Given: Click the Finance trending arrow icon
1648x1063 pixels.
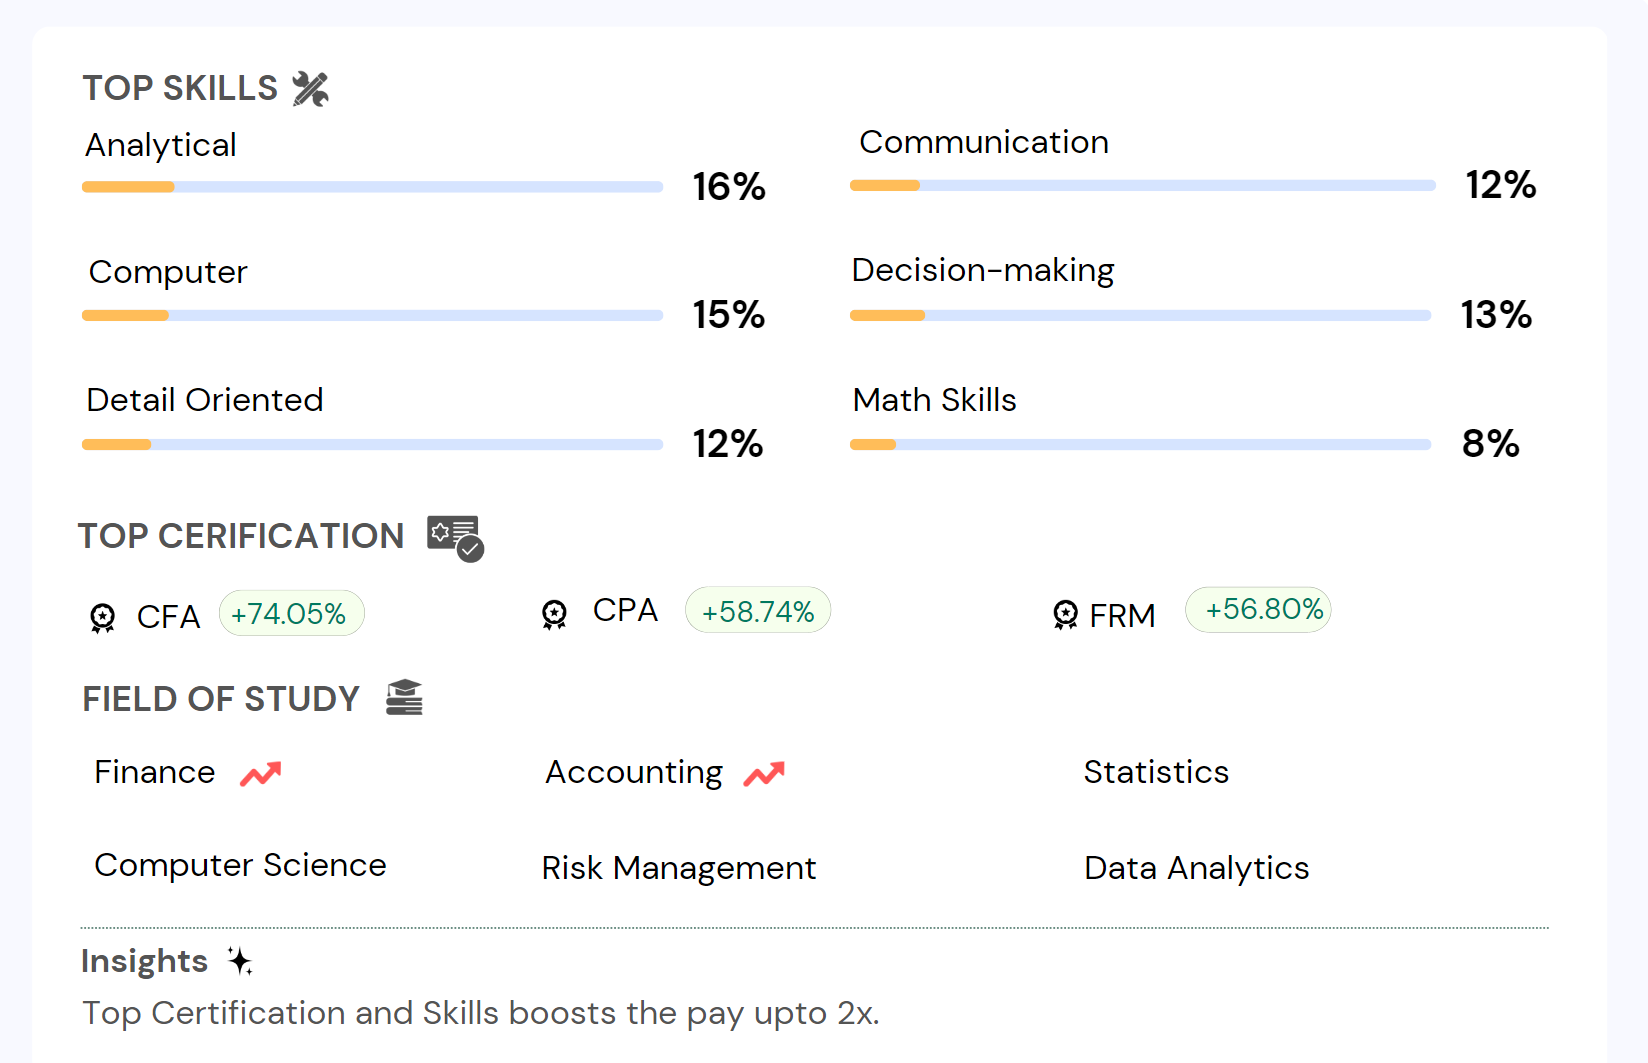Looking at the screenshot, I should [x=261, y=774].
